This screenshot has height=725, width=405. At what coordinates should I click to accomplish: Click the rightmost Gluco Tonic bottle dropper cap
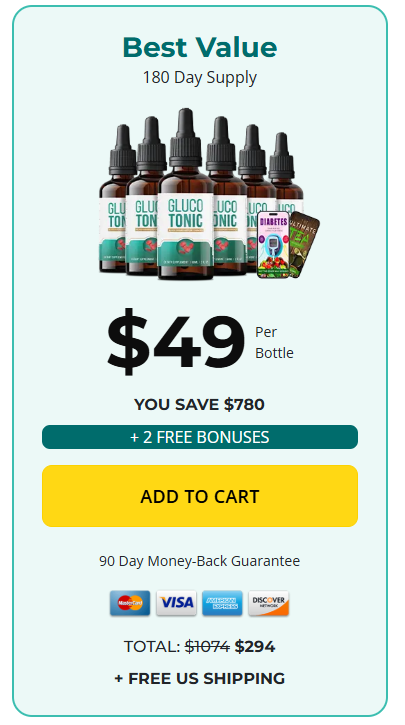tap(281, 156)
